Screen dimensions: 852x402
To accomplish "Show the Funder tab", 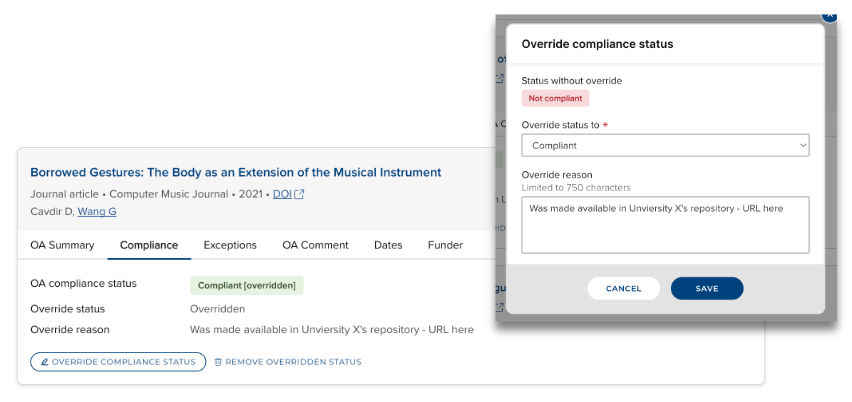I will [x=445, y=245].
